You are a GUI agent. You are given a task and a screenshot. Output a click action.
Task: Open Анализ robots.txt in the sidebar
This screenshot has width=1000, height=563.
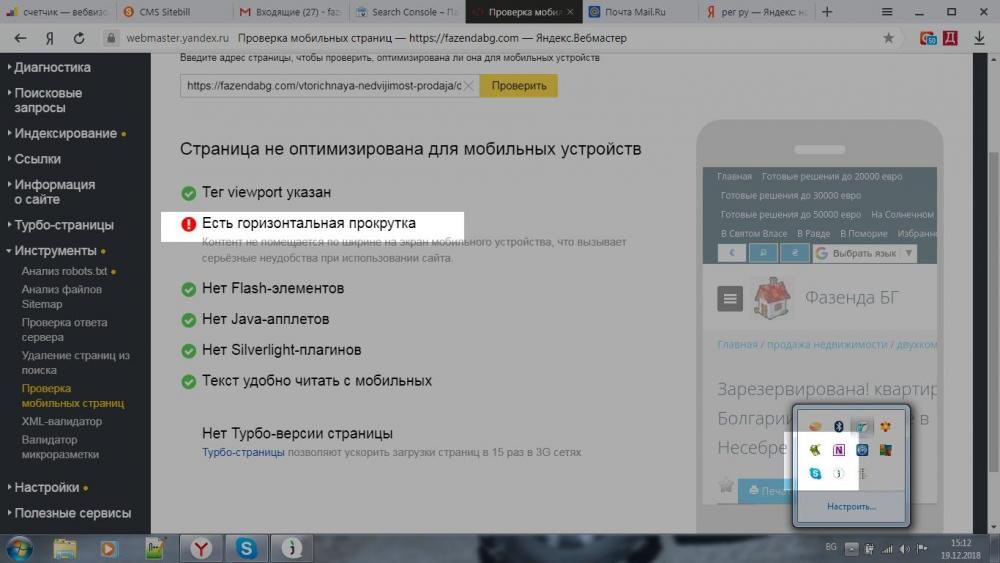[x=64, y=271]
